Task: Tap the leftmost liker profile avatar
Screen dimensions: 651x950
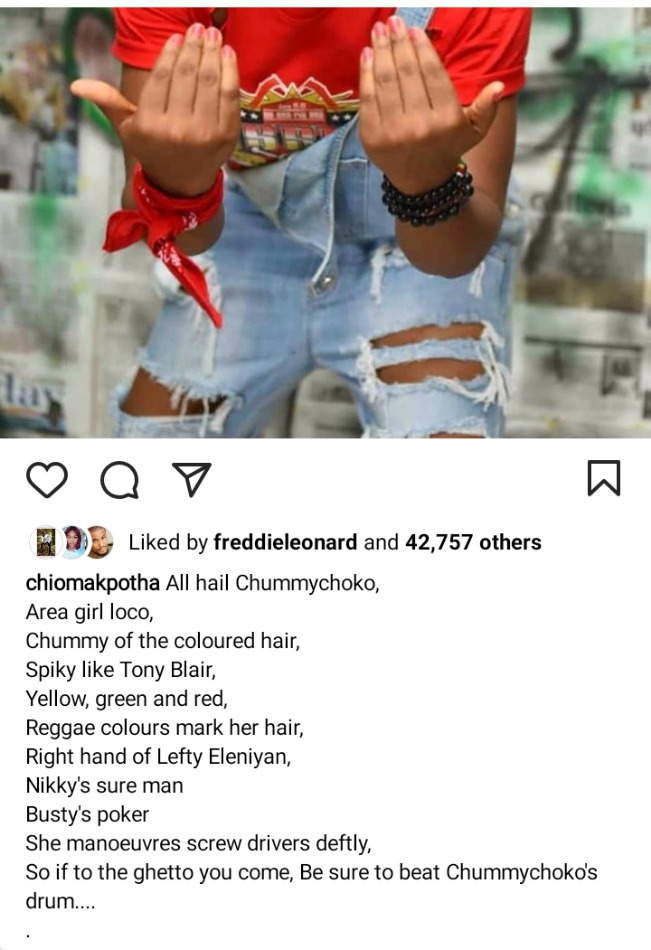Action: point(45,542)
